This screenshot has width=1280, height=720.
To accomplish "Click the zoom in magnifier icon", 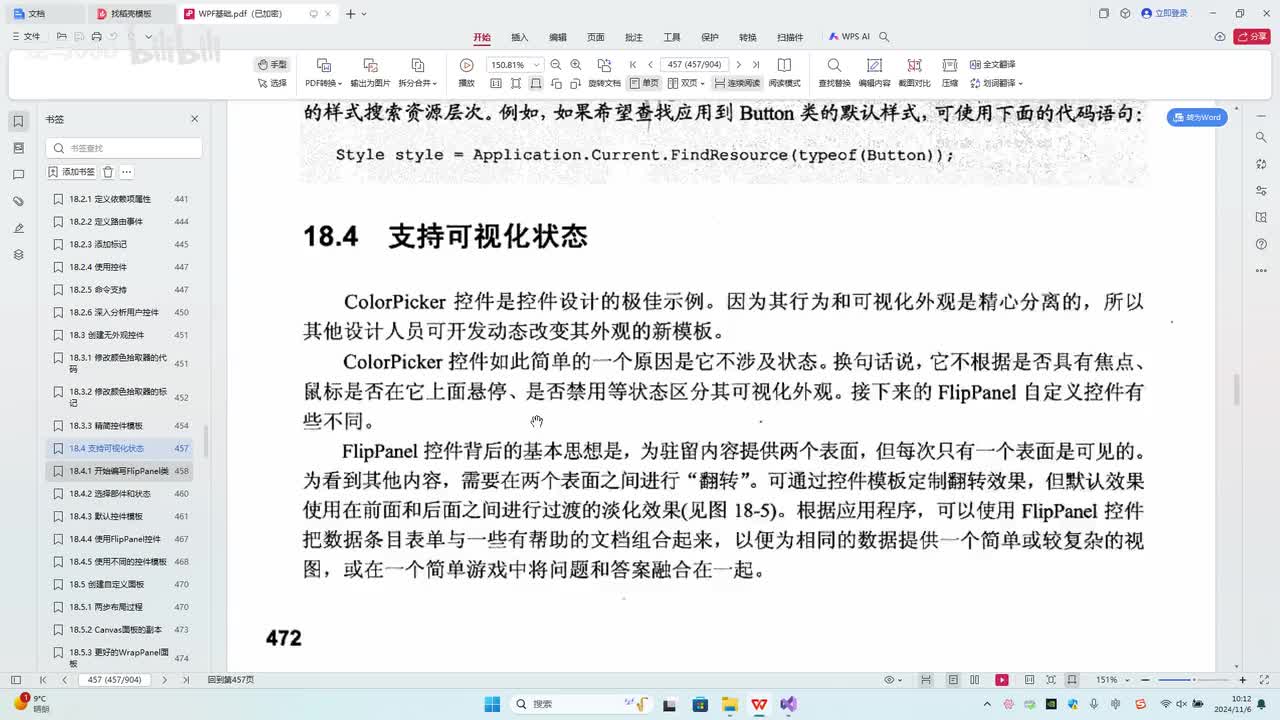I will (576, 64).
